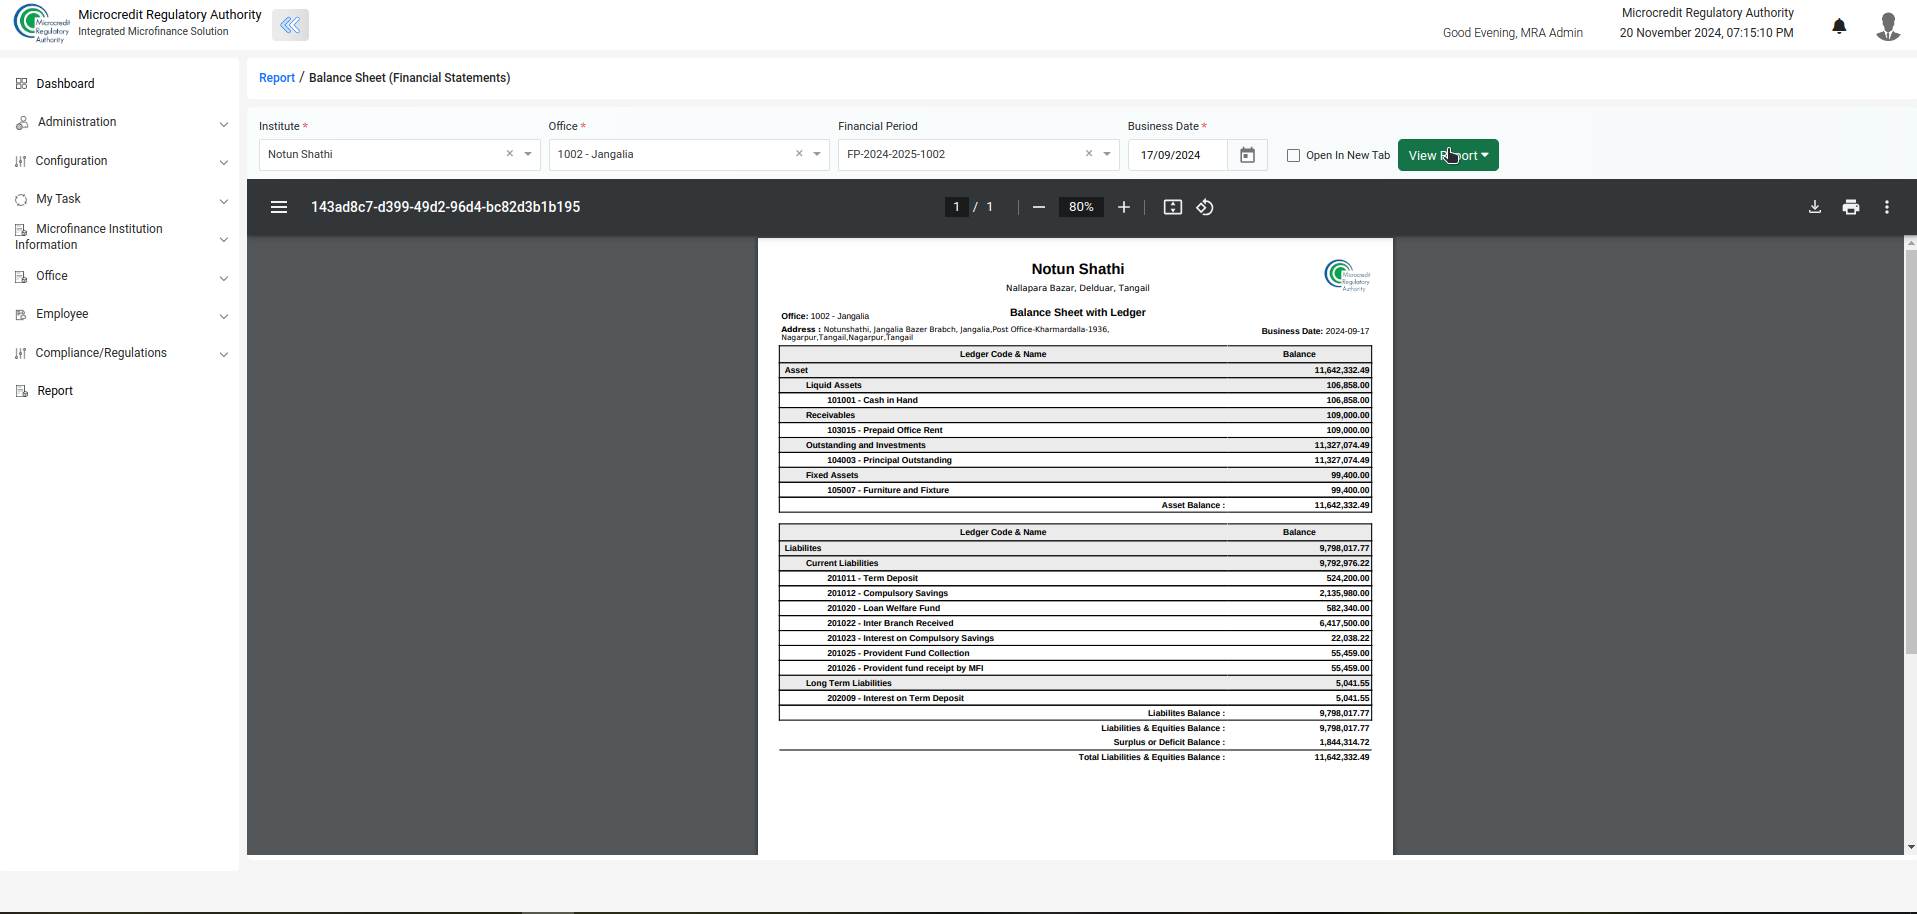This screenshot has height=914, width=1917.
Task: Clear the Institute selection
Action: pos(510,154)
